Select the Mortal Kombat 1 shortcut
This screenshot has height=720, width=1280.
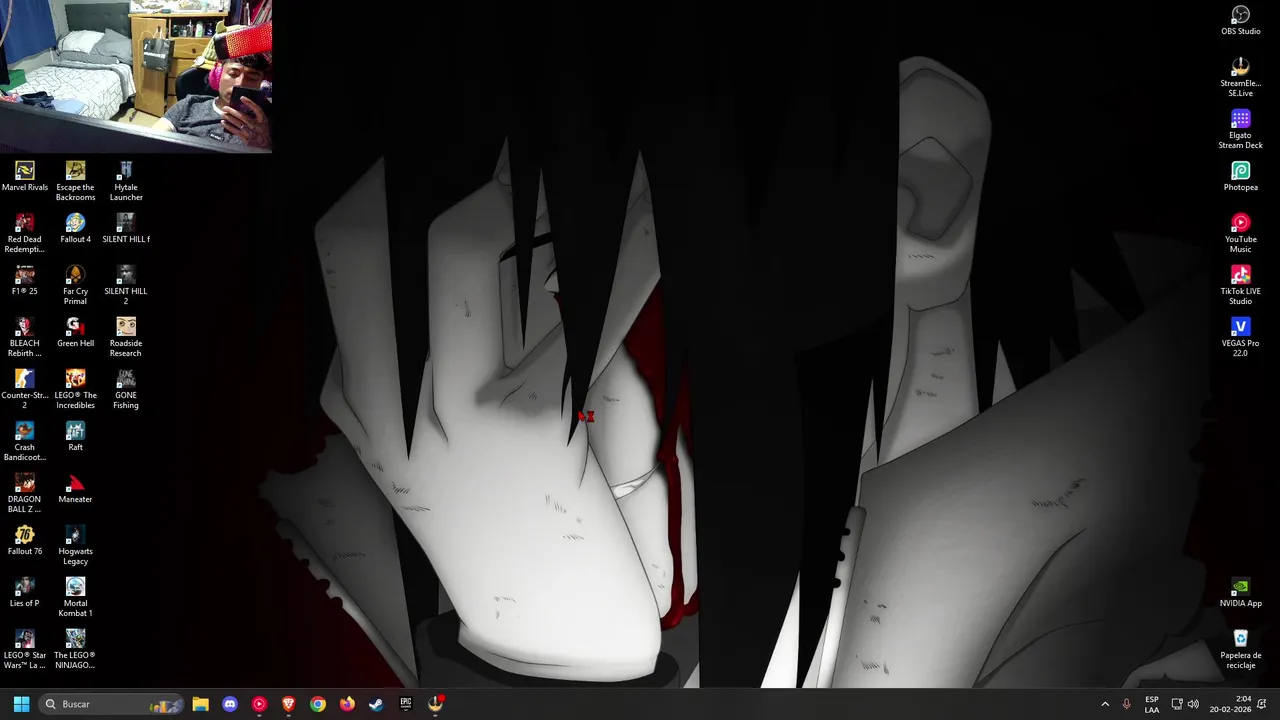coord(75,598)
